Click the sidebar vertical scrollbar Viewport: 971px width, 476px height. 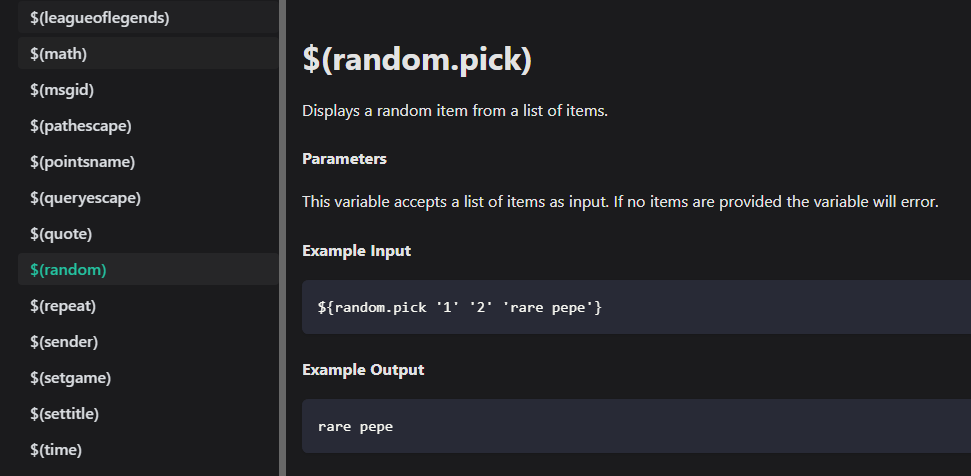[x=282, y=238]
